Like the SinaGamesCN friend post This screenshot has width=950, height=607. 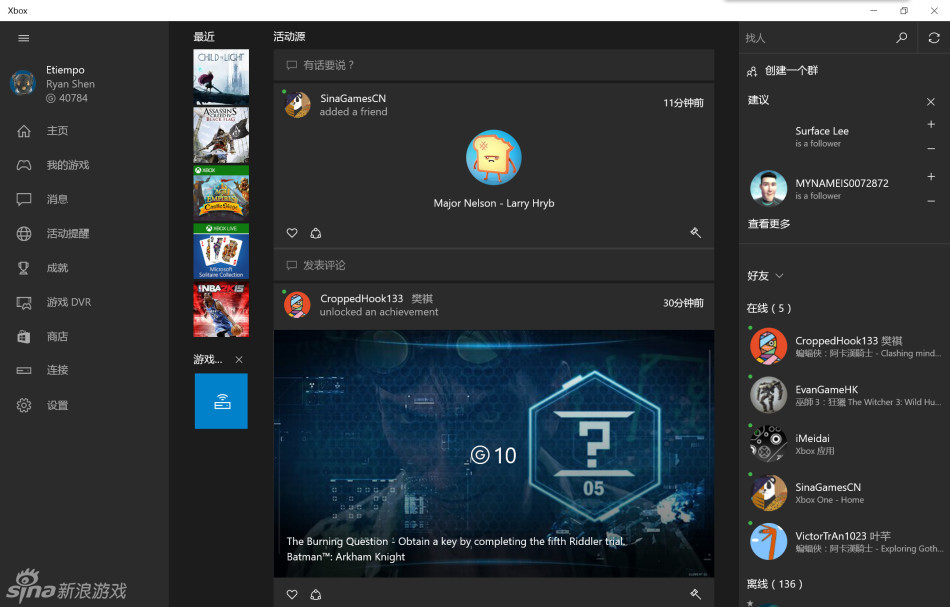pos(292,233)
